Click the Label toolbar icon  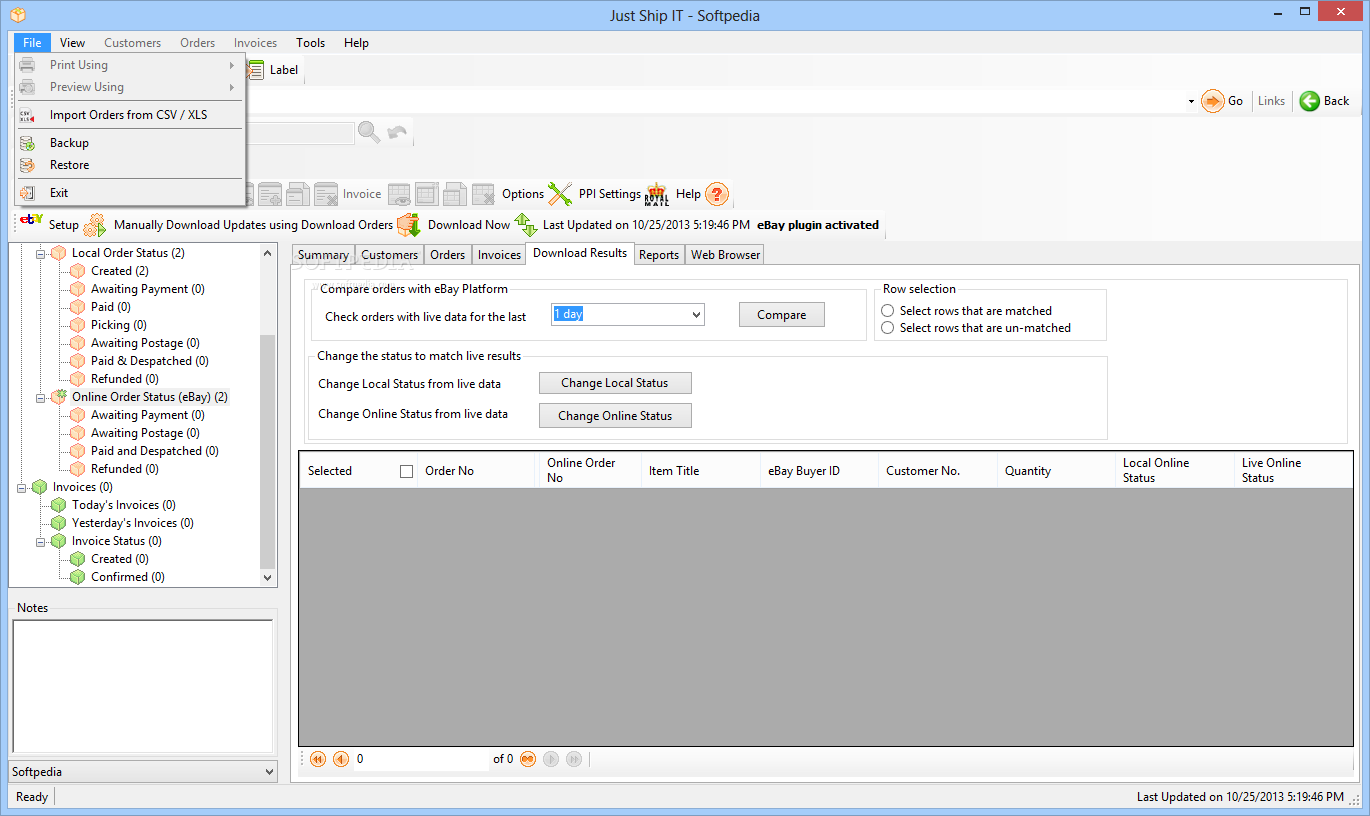click(257, 70)
